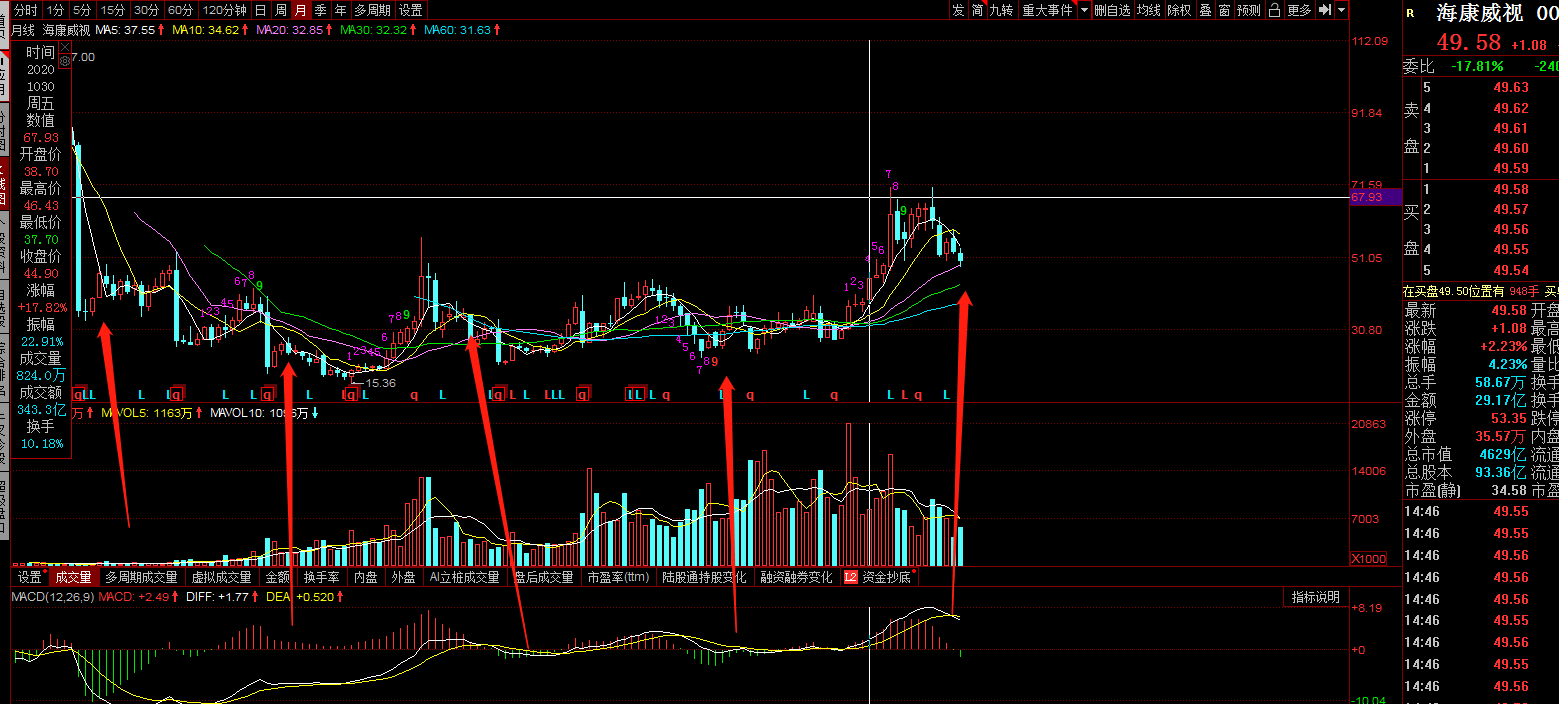Image resolution: width=1559 pixels, height=704 pixels.
Task: Click the padlock lock icon in toolbar
Action: (x=1274, y=10)
